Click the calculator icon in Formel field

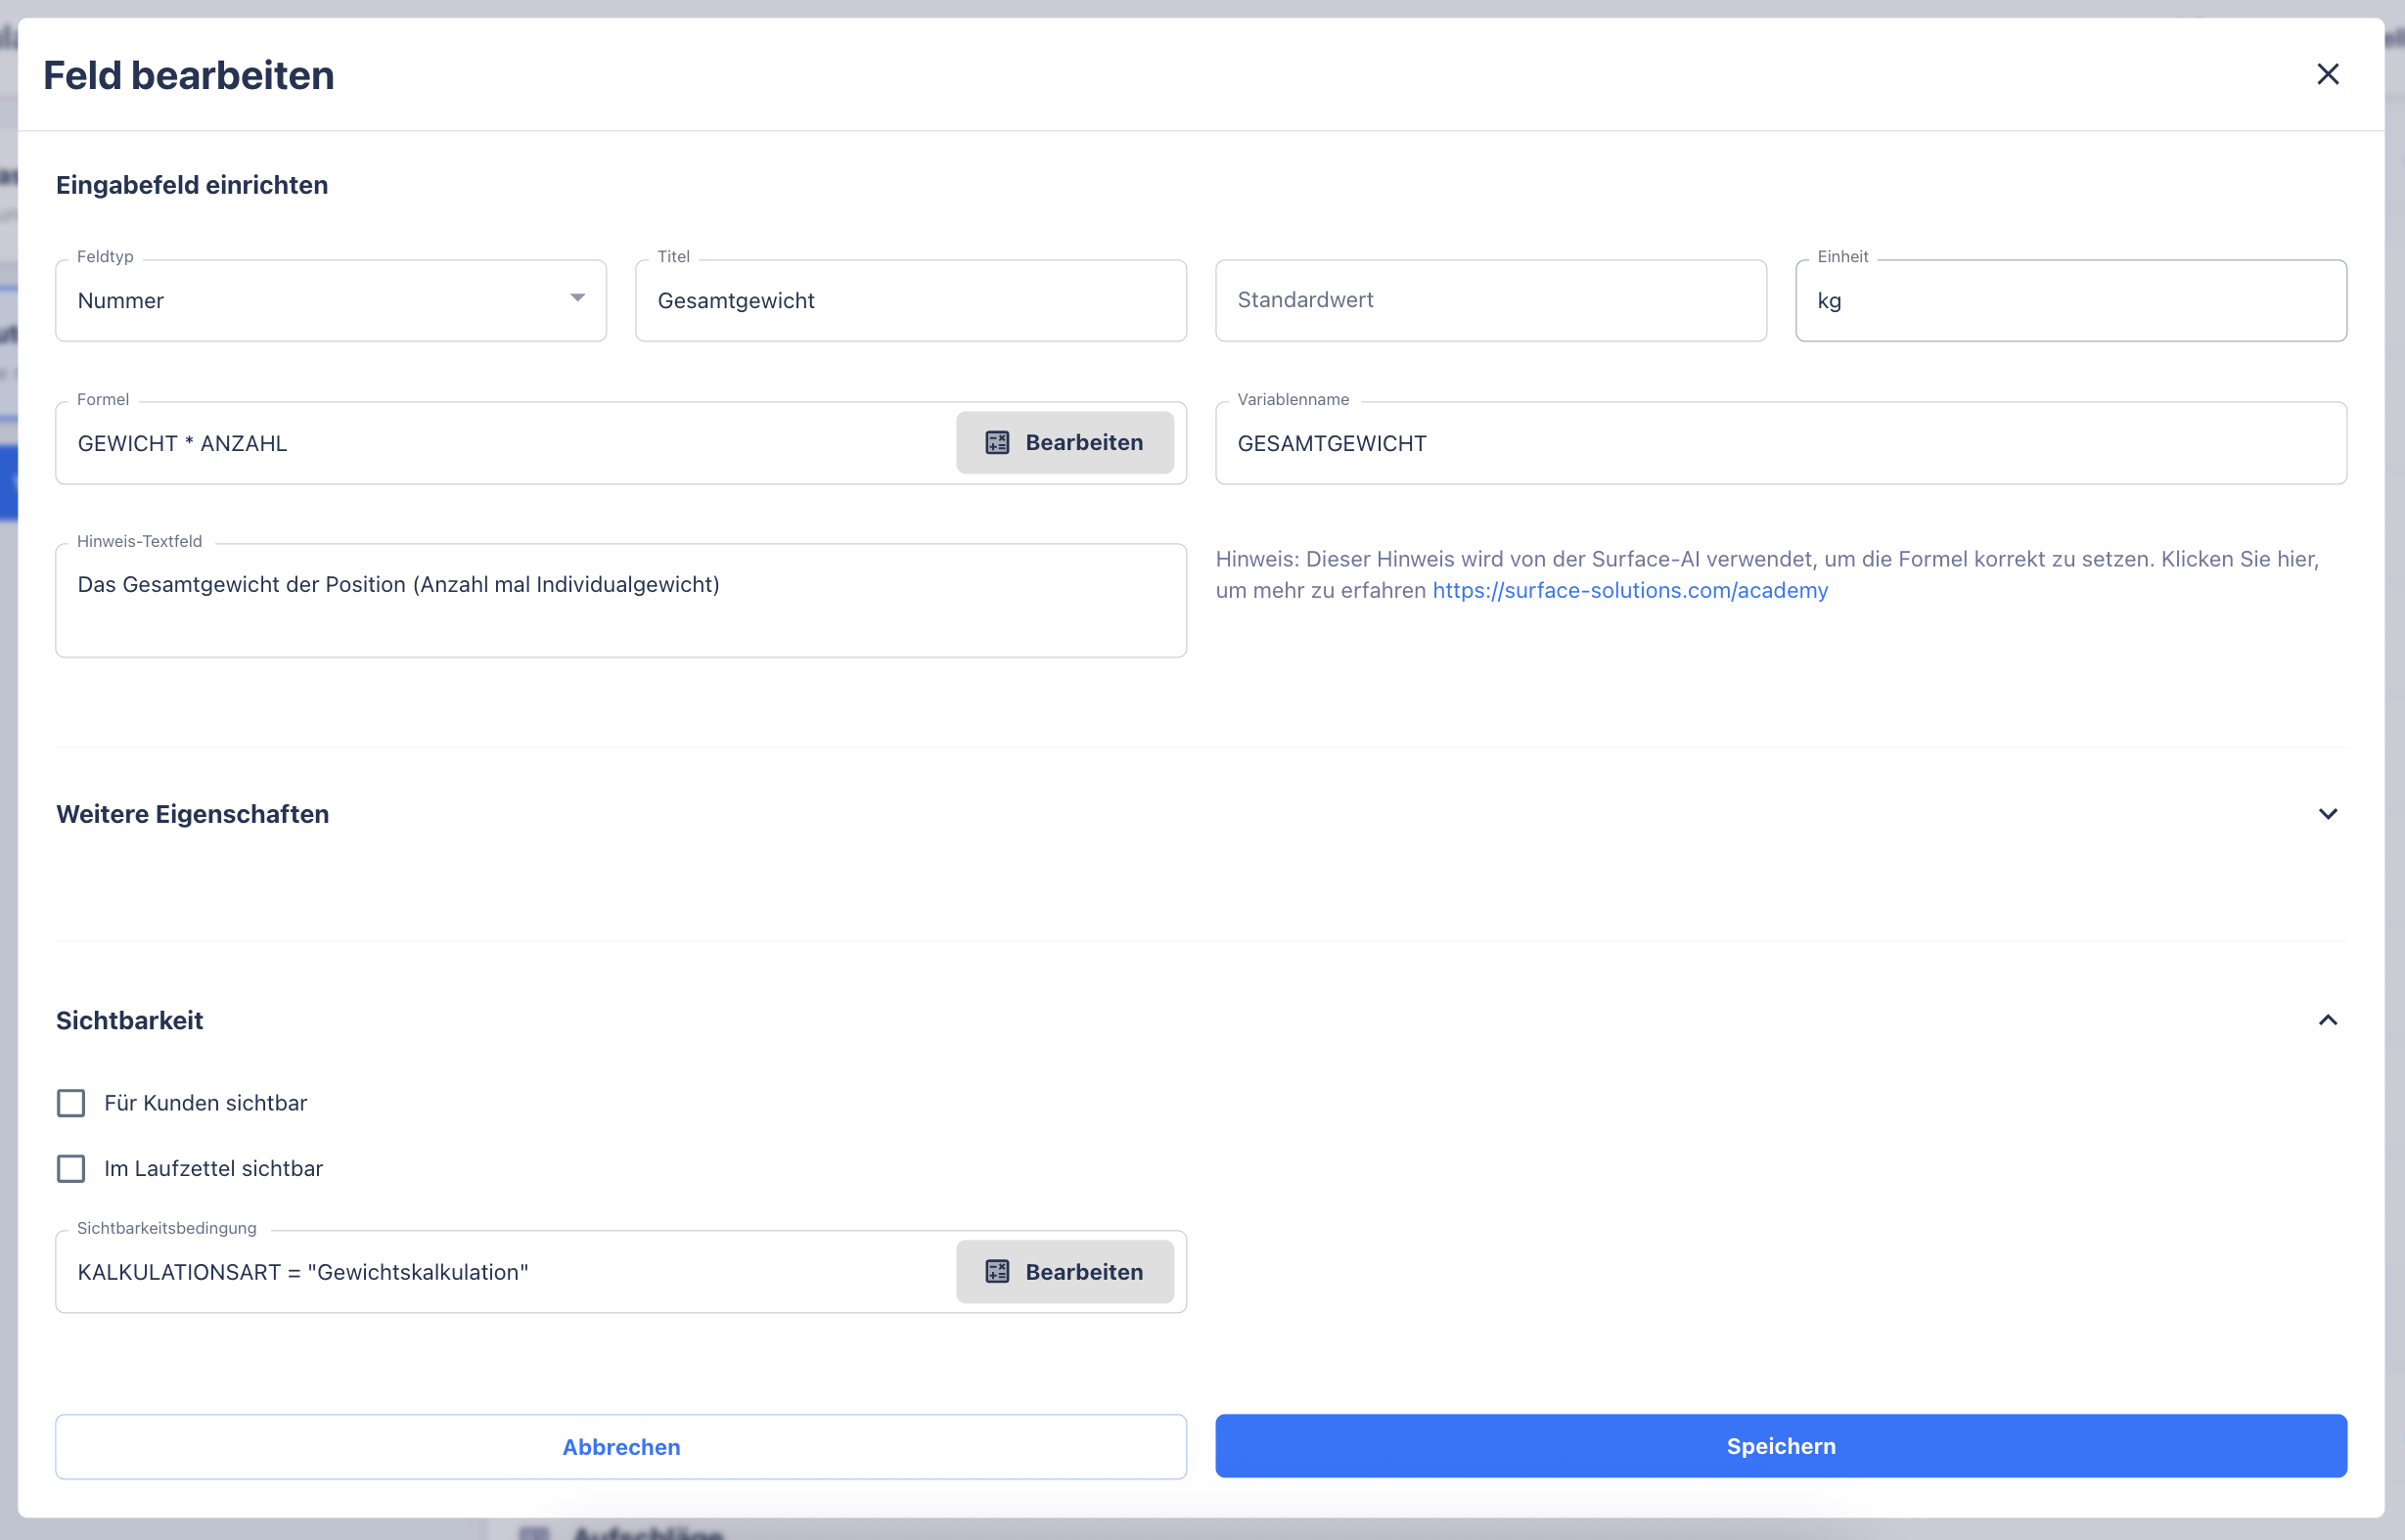click(x=997, y=443)
